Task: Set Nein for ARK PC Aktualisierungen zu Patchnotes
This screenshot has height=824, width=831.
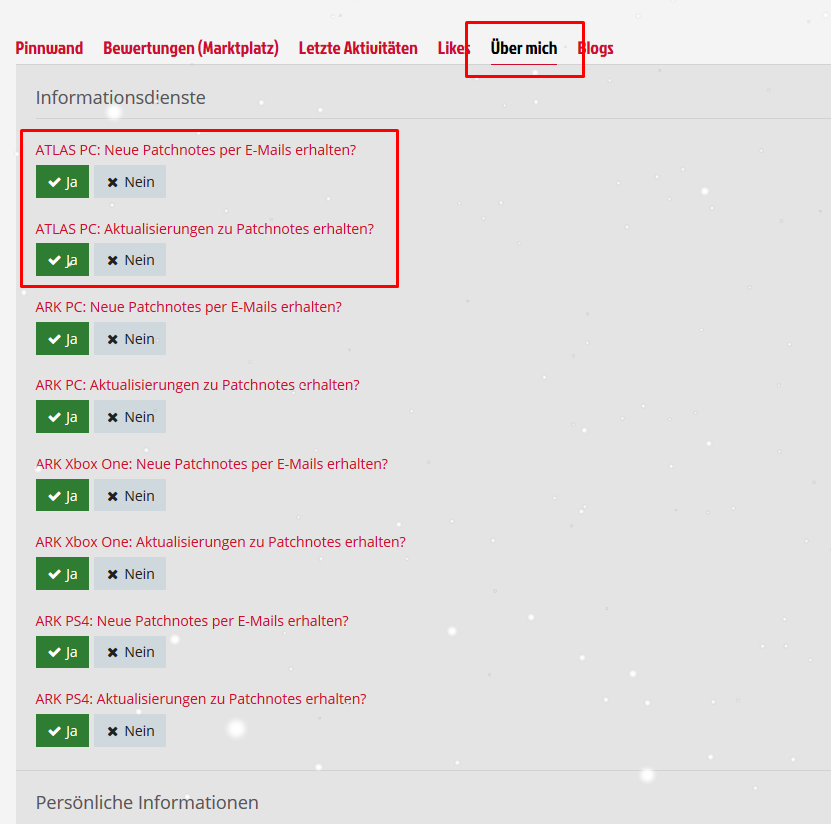Action: coord(130,417)
